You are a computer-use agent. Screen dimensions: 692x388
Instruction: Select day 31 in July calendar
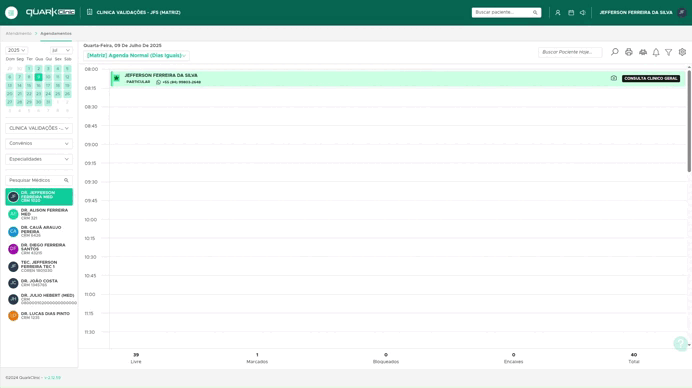48,102
